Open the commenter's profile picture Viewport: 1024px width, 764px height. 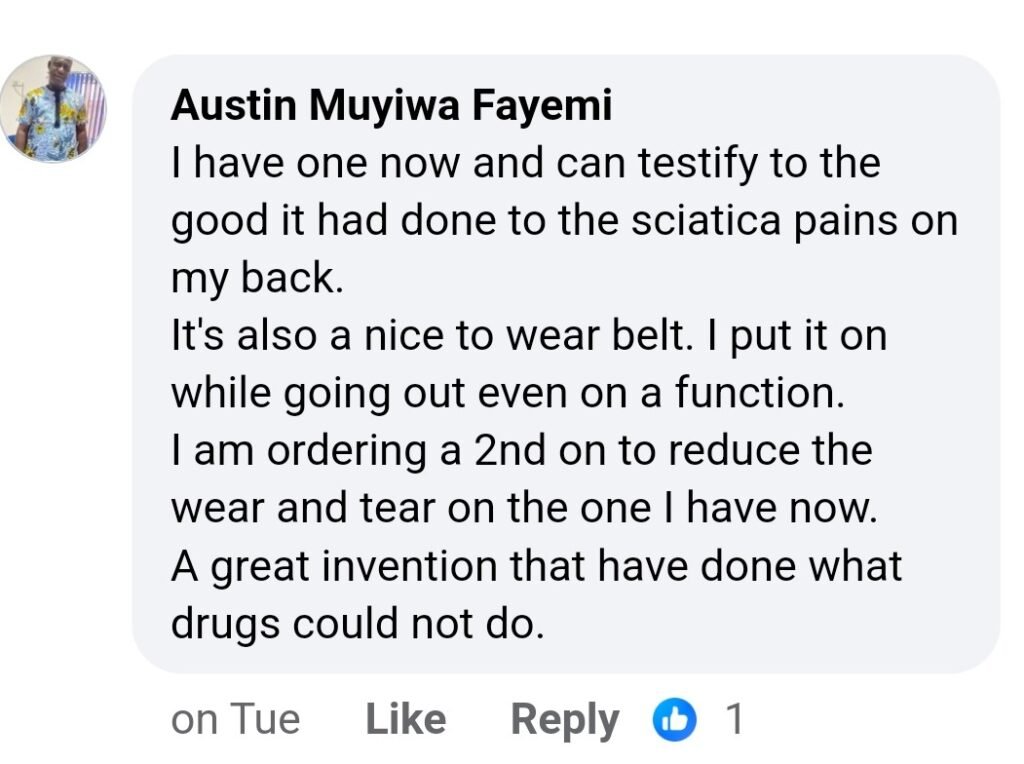point(53,108)
